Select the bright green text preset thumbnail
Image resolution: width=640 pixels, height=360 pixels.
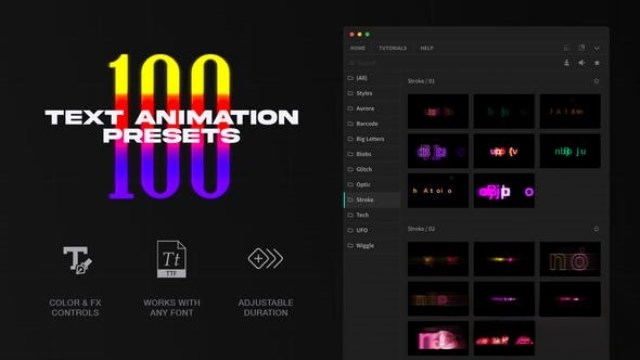(x=570, y=151)
